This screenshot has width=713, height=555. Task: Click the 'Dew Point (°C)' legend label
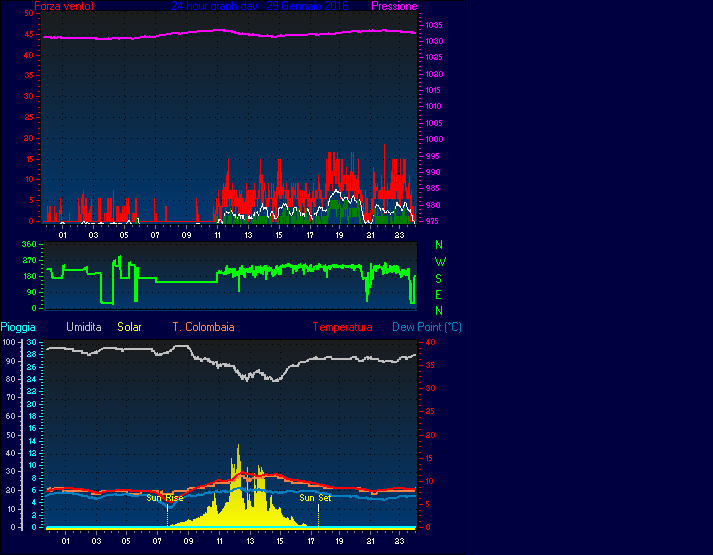tap(427, 327)
